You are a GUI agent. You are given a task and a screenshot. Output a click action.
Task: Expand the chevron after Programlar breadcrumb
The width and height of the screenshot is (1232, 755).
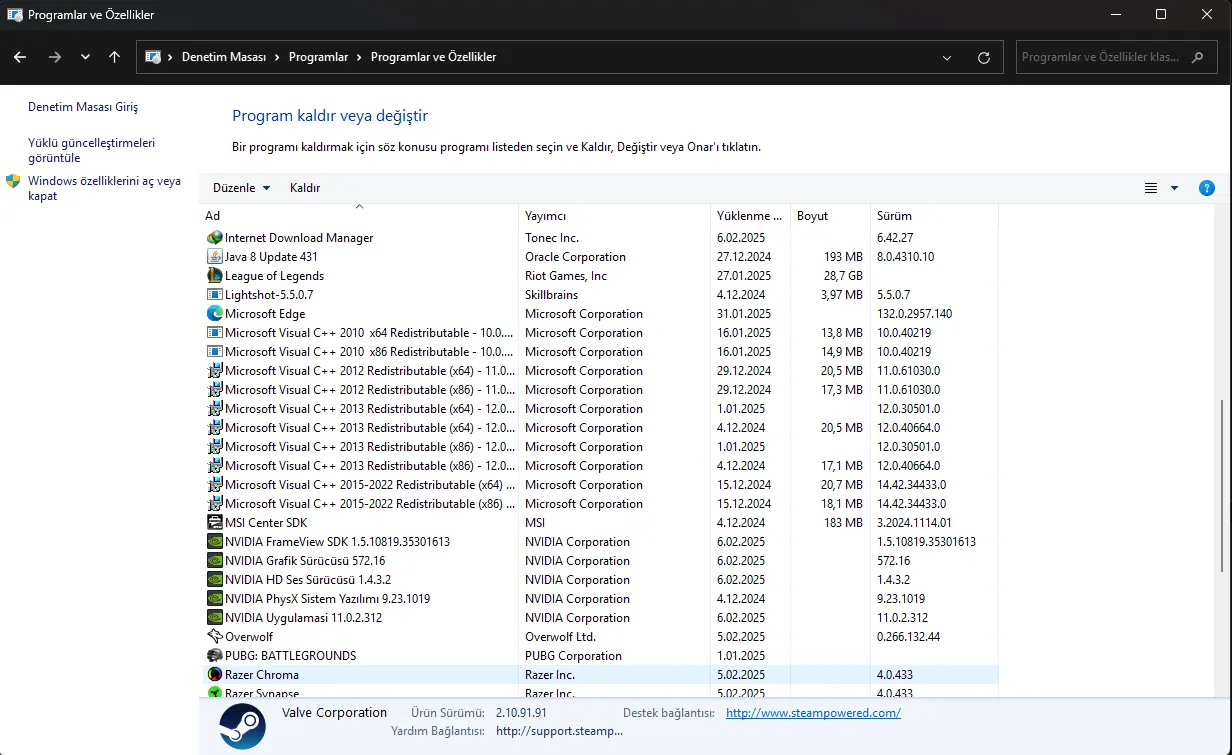[359, 57]
